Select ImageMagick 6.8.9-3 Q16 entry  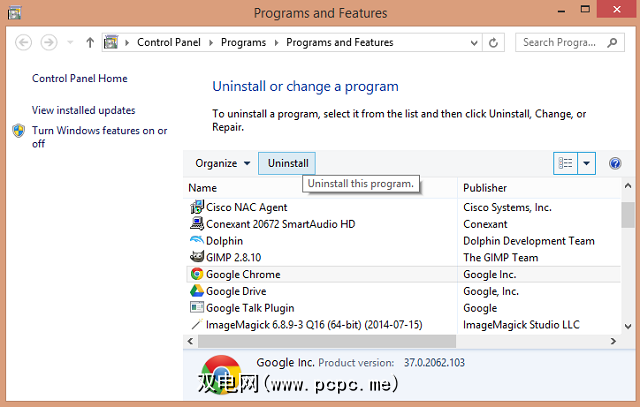pos(314,325)
